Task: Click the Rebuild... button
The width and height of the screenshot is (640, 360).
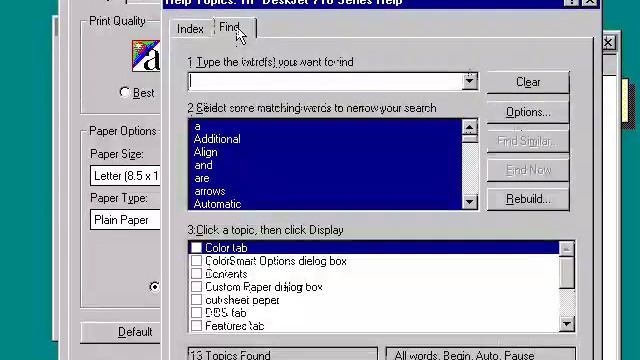Action: (x=528, y=199)
